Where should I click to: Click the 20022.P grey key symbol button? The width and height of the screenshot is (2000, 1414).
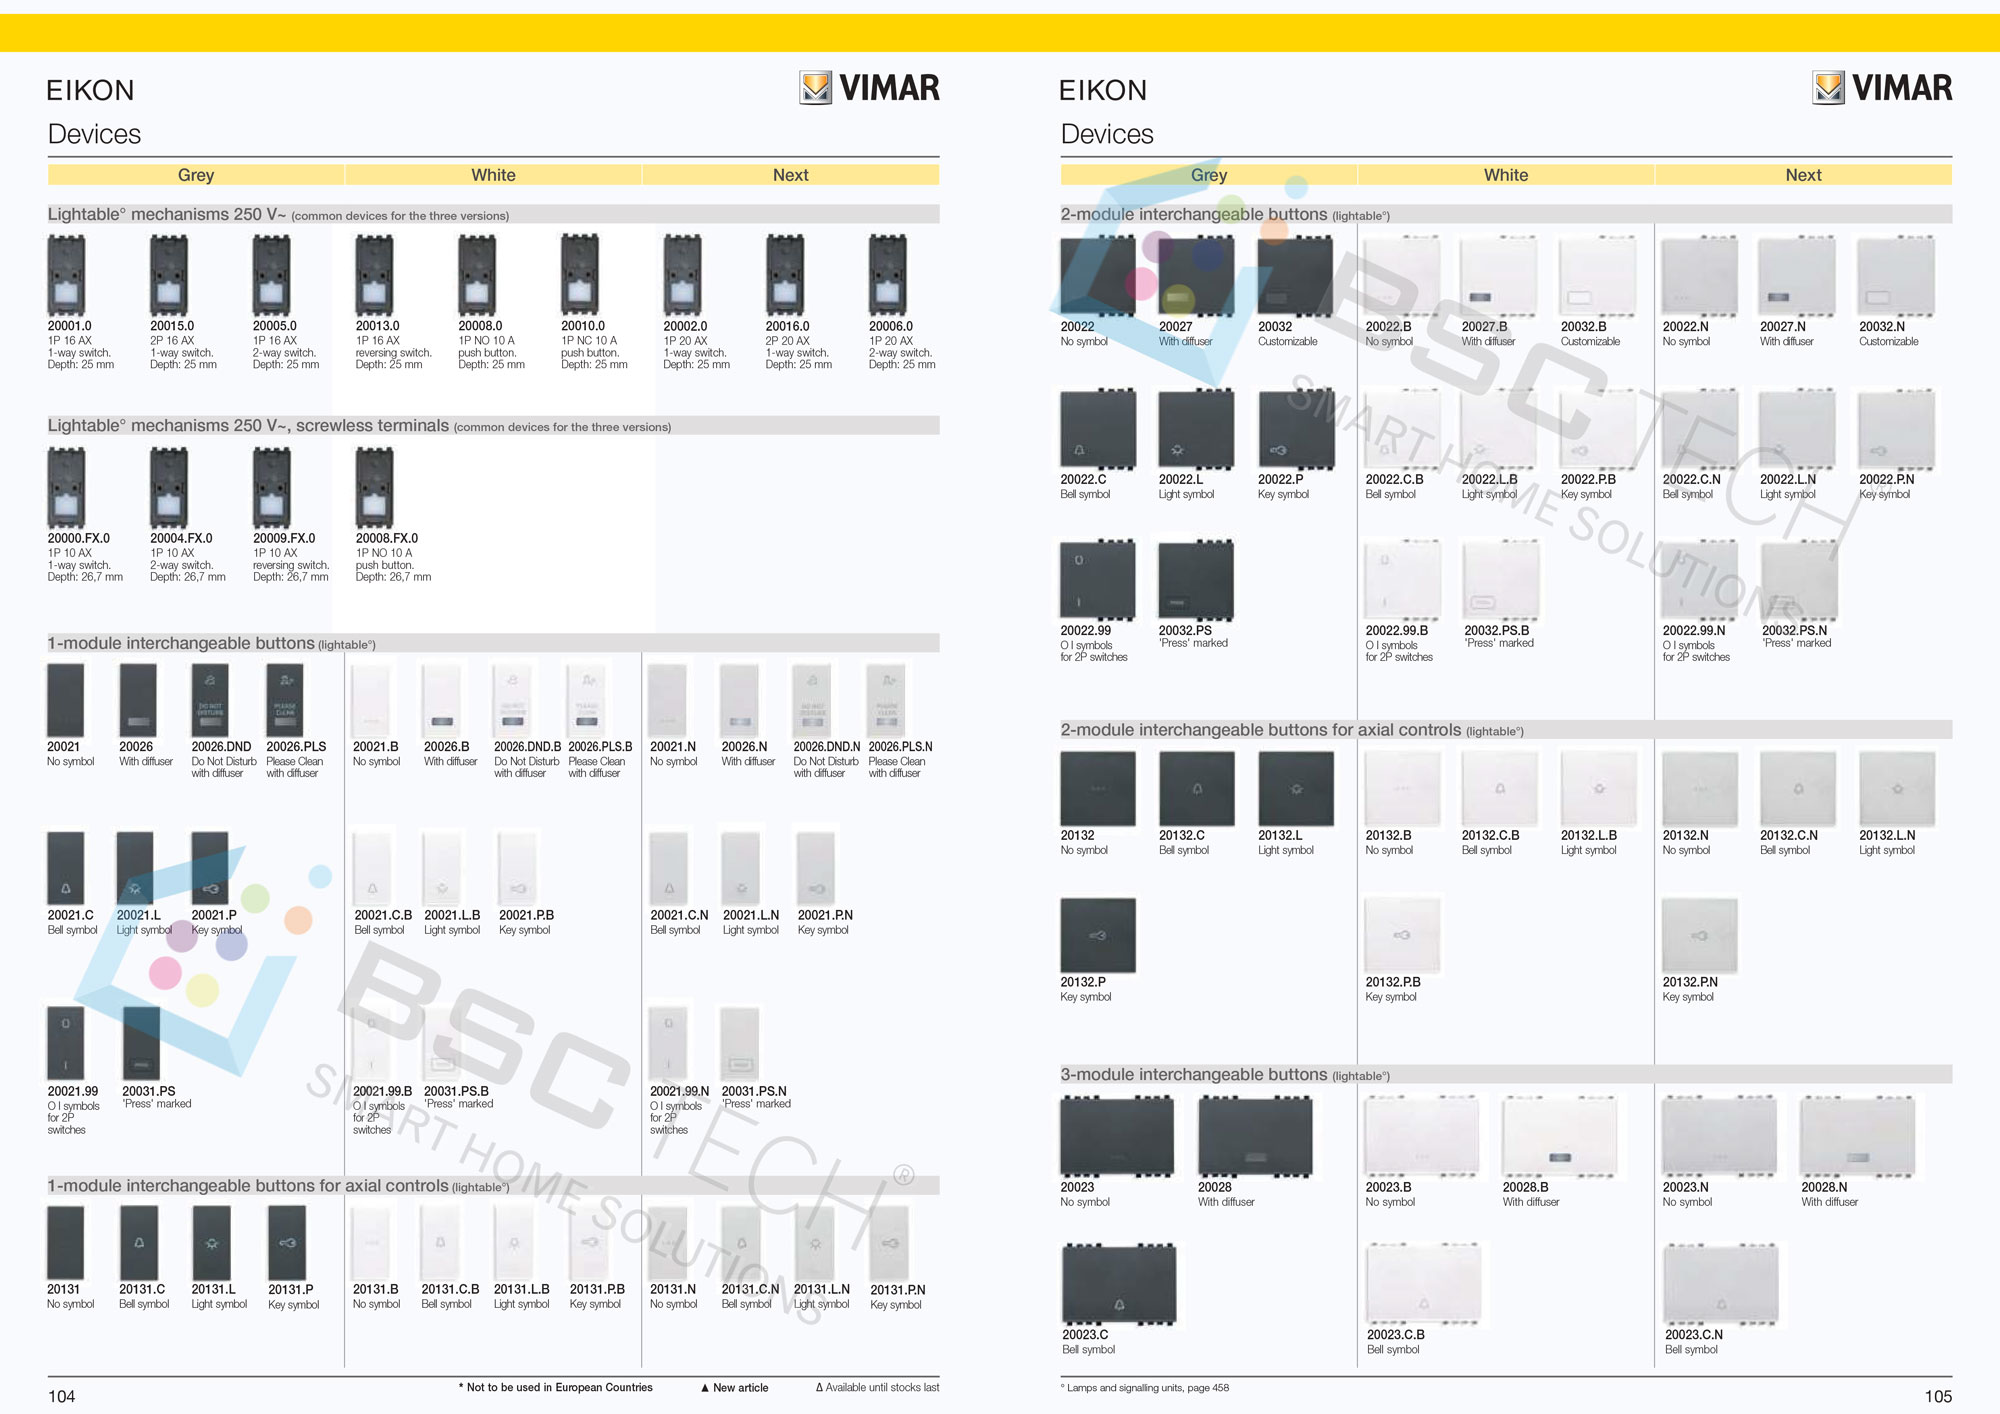click(x=1296, y=429)
